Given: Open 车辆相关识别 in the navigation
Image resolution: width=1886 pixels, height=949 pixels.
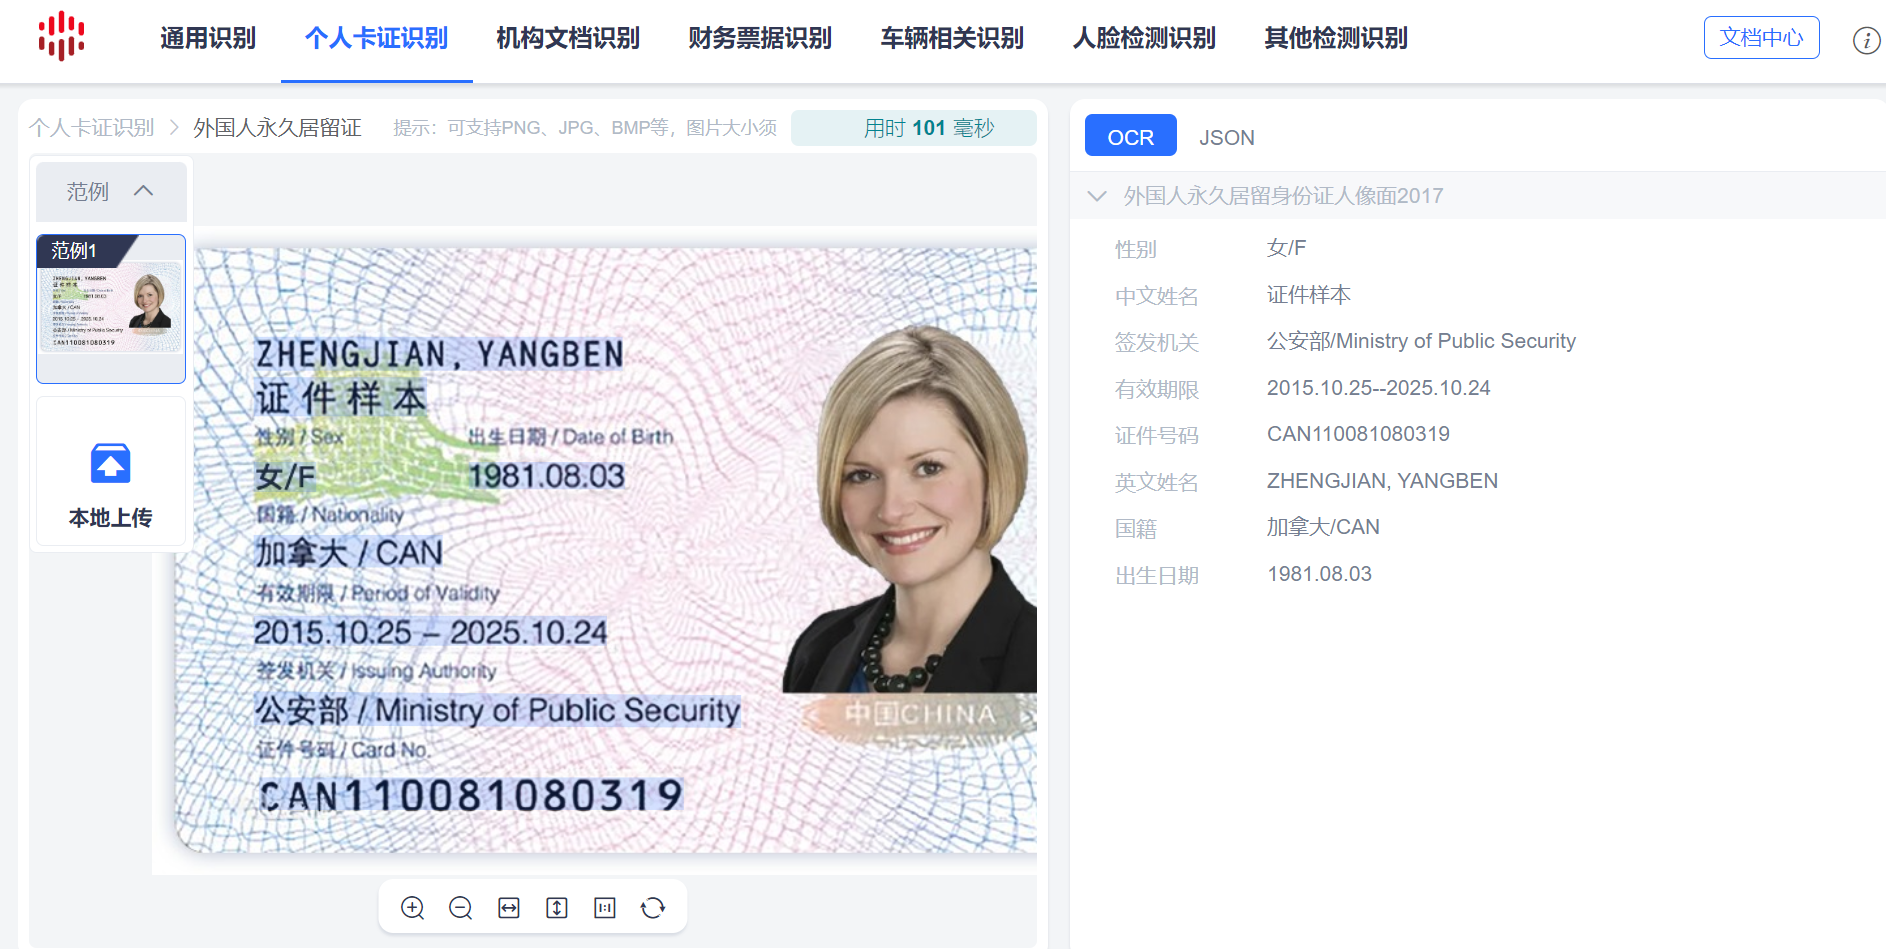Looking at the screenshot, I should [x=952, y=38].
